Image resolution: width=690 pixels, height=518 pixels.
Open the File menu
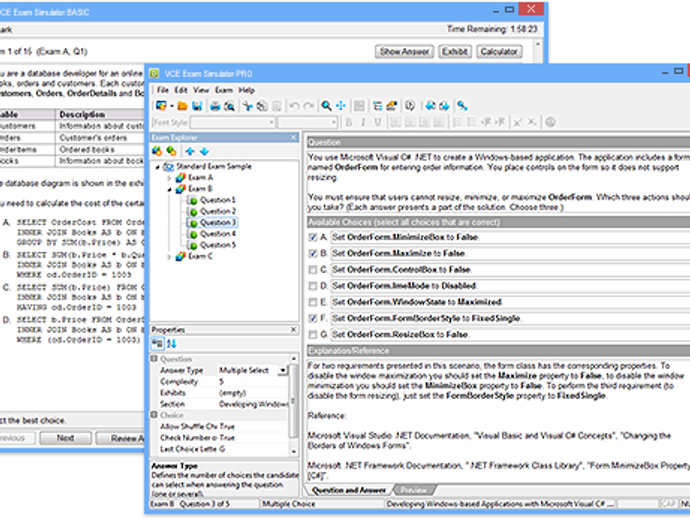163,90
